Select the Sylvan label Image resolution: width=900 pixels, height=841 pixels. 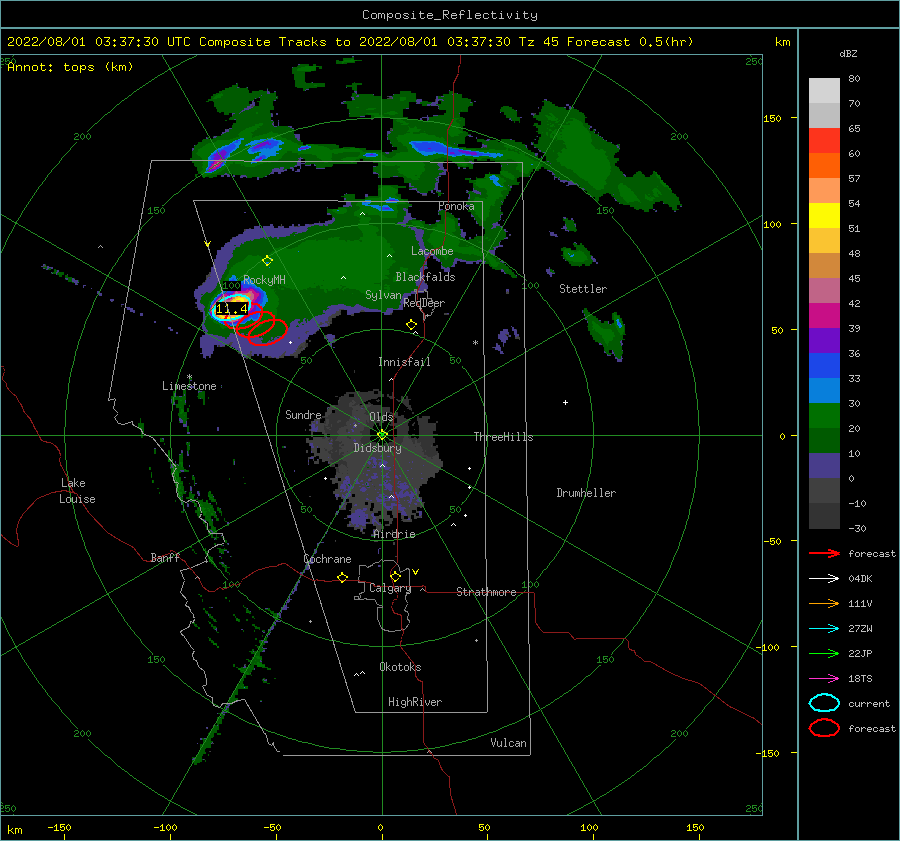pyautogui.click(x=383, y=295)
